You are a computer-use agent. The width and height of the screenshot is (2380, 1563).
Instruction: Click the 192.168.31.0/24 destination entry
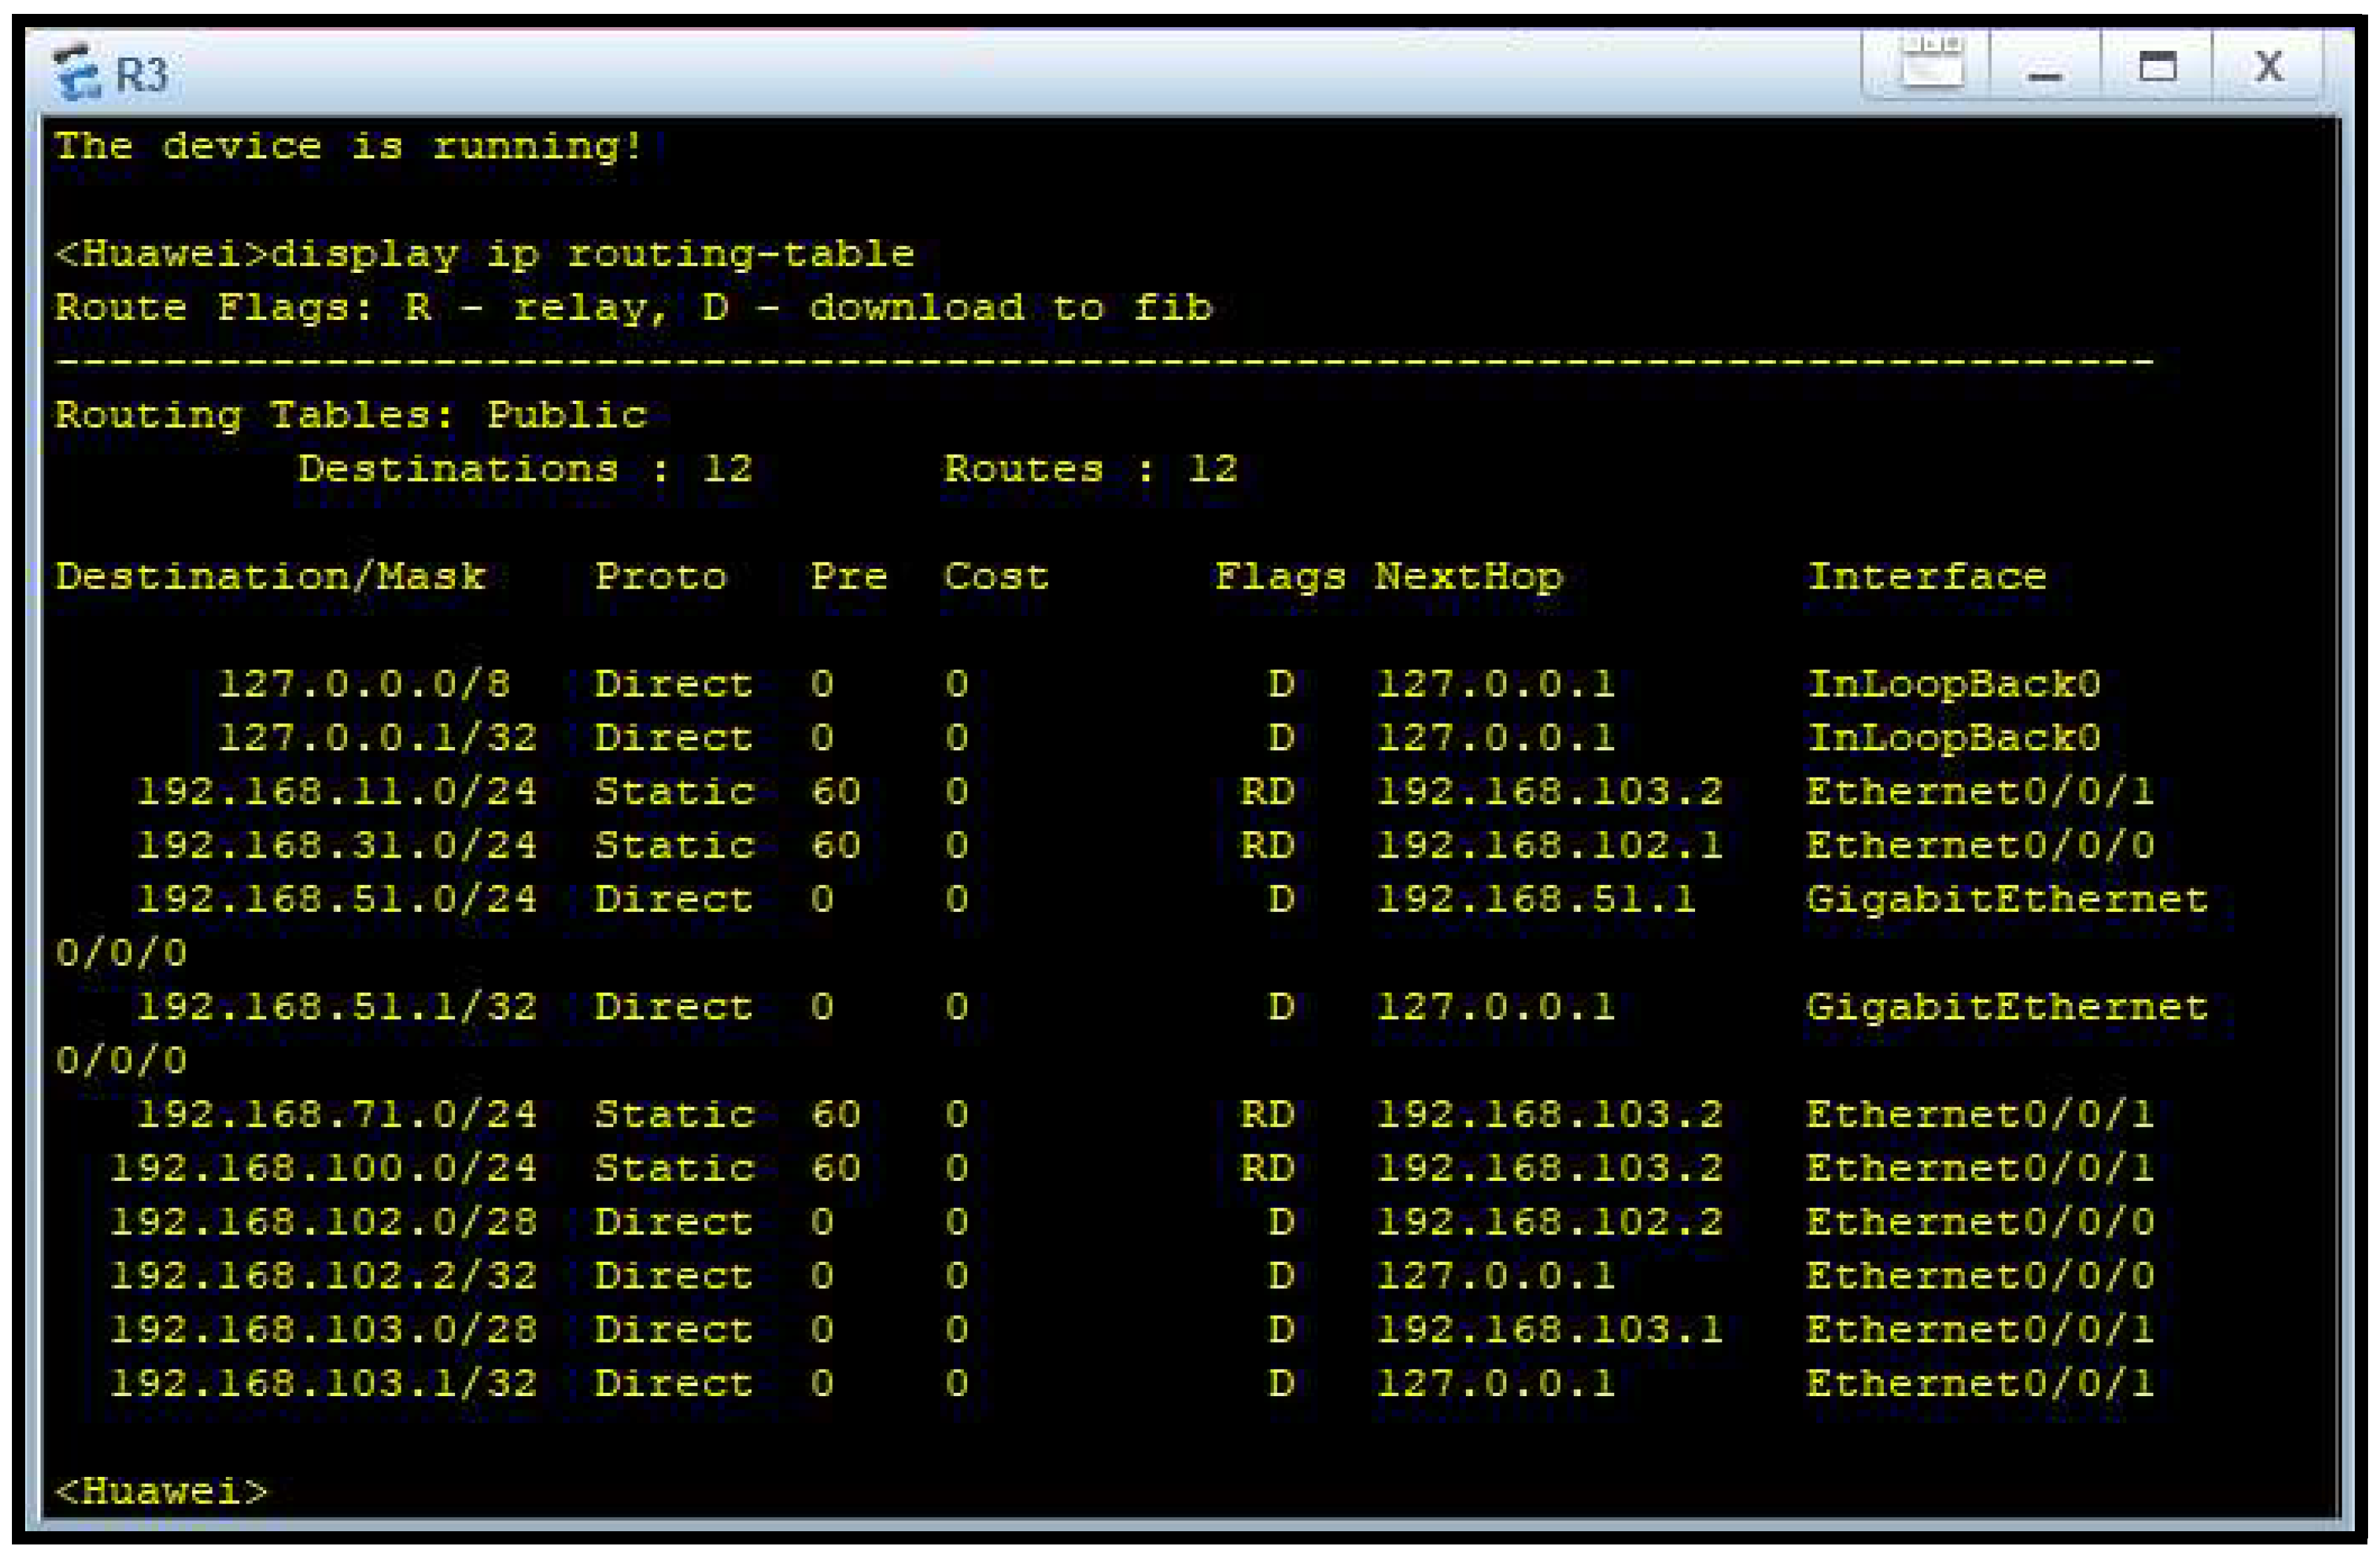(x=337, y=846)
